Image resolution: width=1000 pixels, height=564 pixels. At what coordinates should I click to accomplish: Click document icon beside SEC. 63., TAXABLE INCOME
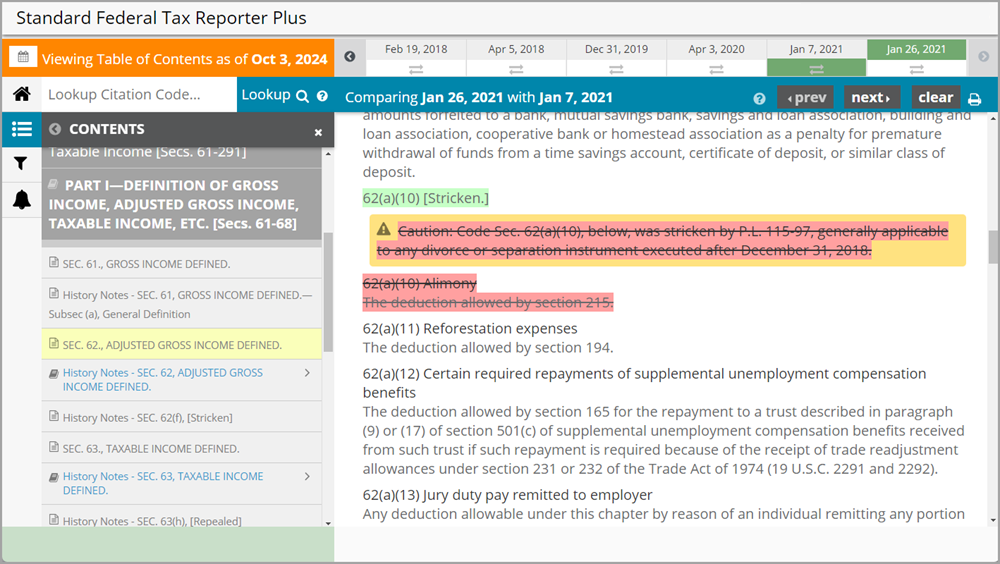(x=54, y=447)
